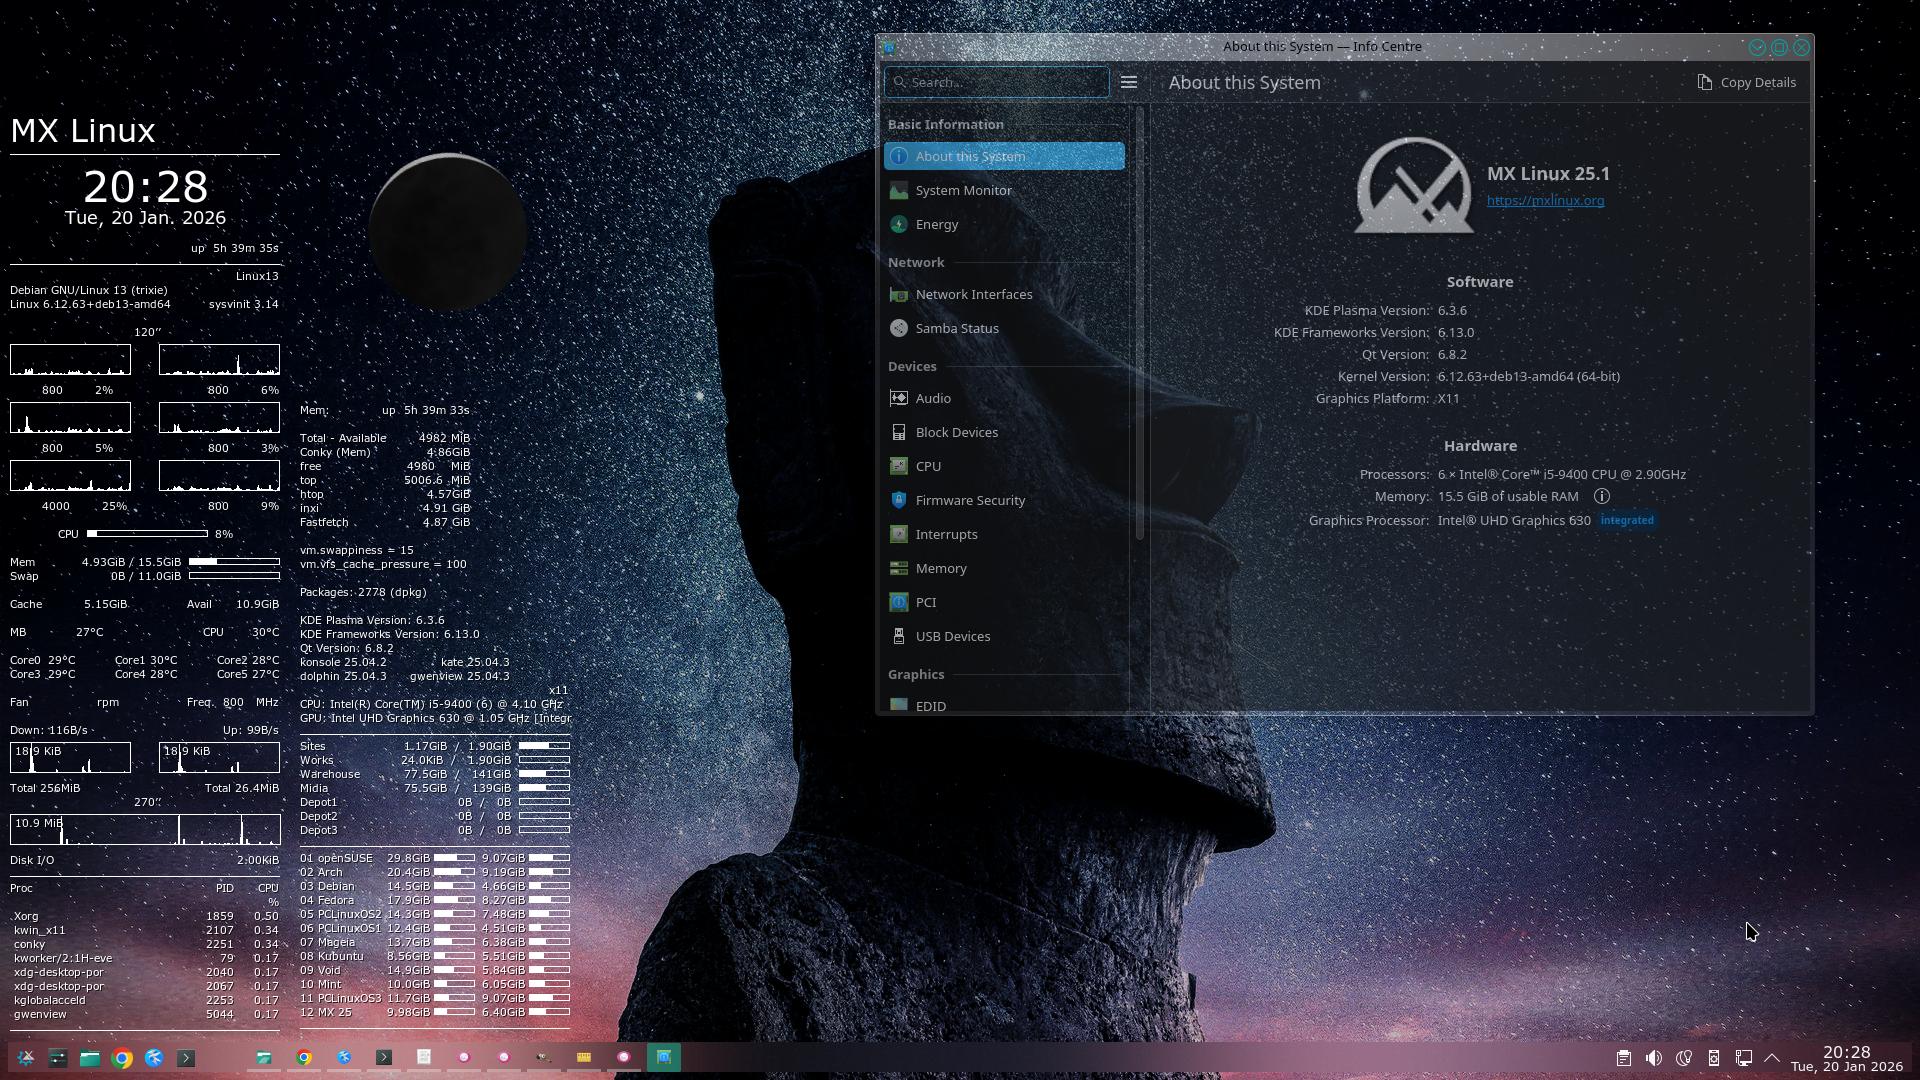Open the Info Centre hamburger menu
1920x1080 pixels.
pyautogui.click(x=1129, y=82)
